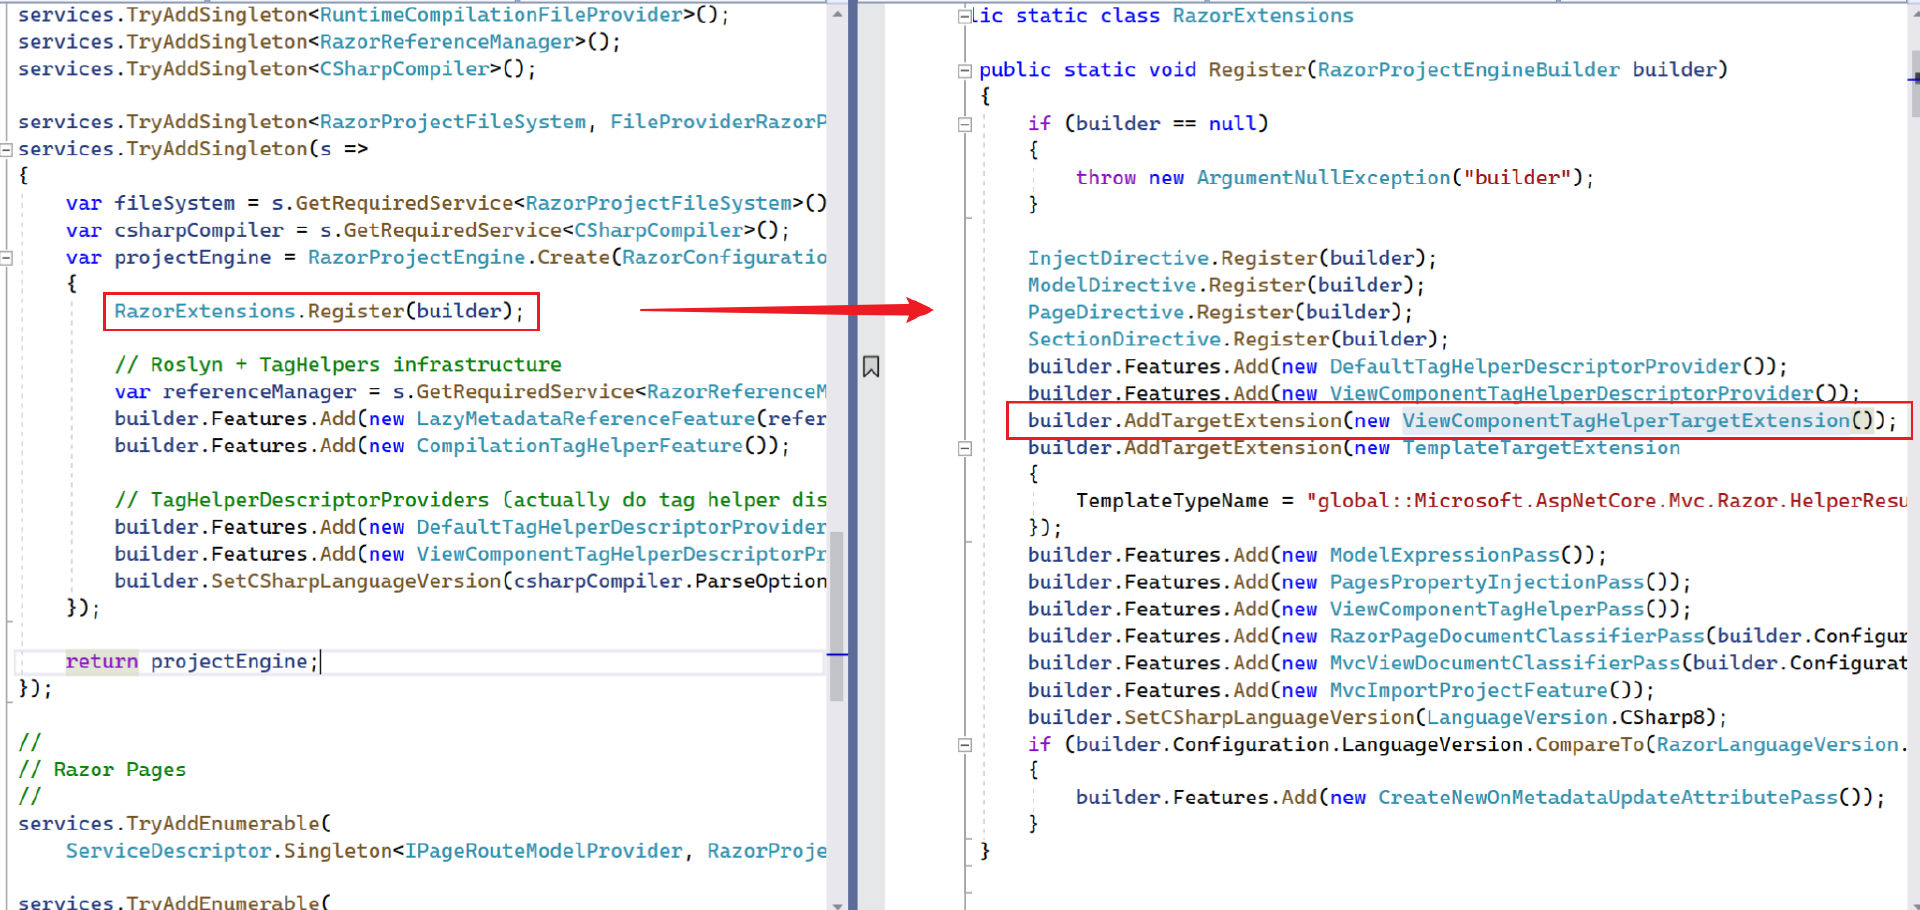Click the '// Roslyn + TagHelpers infrastructure' comment

(338, 365)
